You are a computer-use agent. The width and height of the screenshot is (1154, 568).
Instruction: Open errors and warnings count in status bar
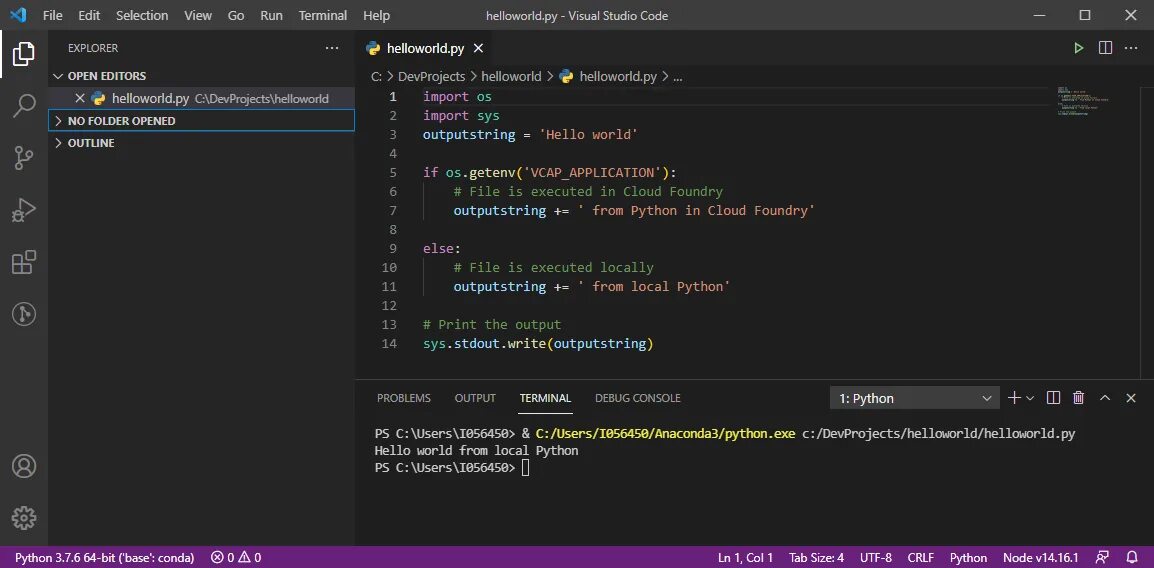[236, 558]
